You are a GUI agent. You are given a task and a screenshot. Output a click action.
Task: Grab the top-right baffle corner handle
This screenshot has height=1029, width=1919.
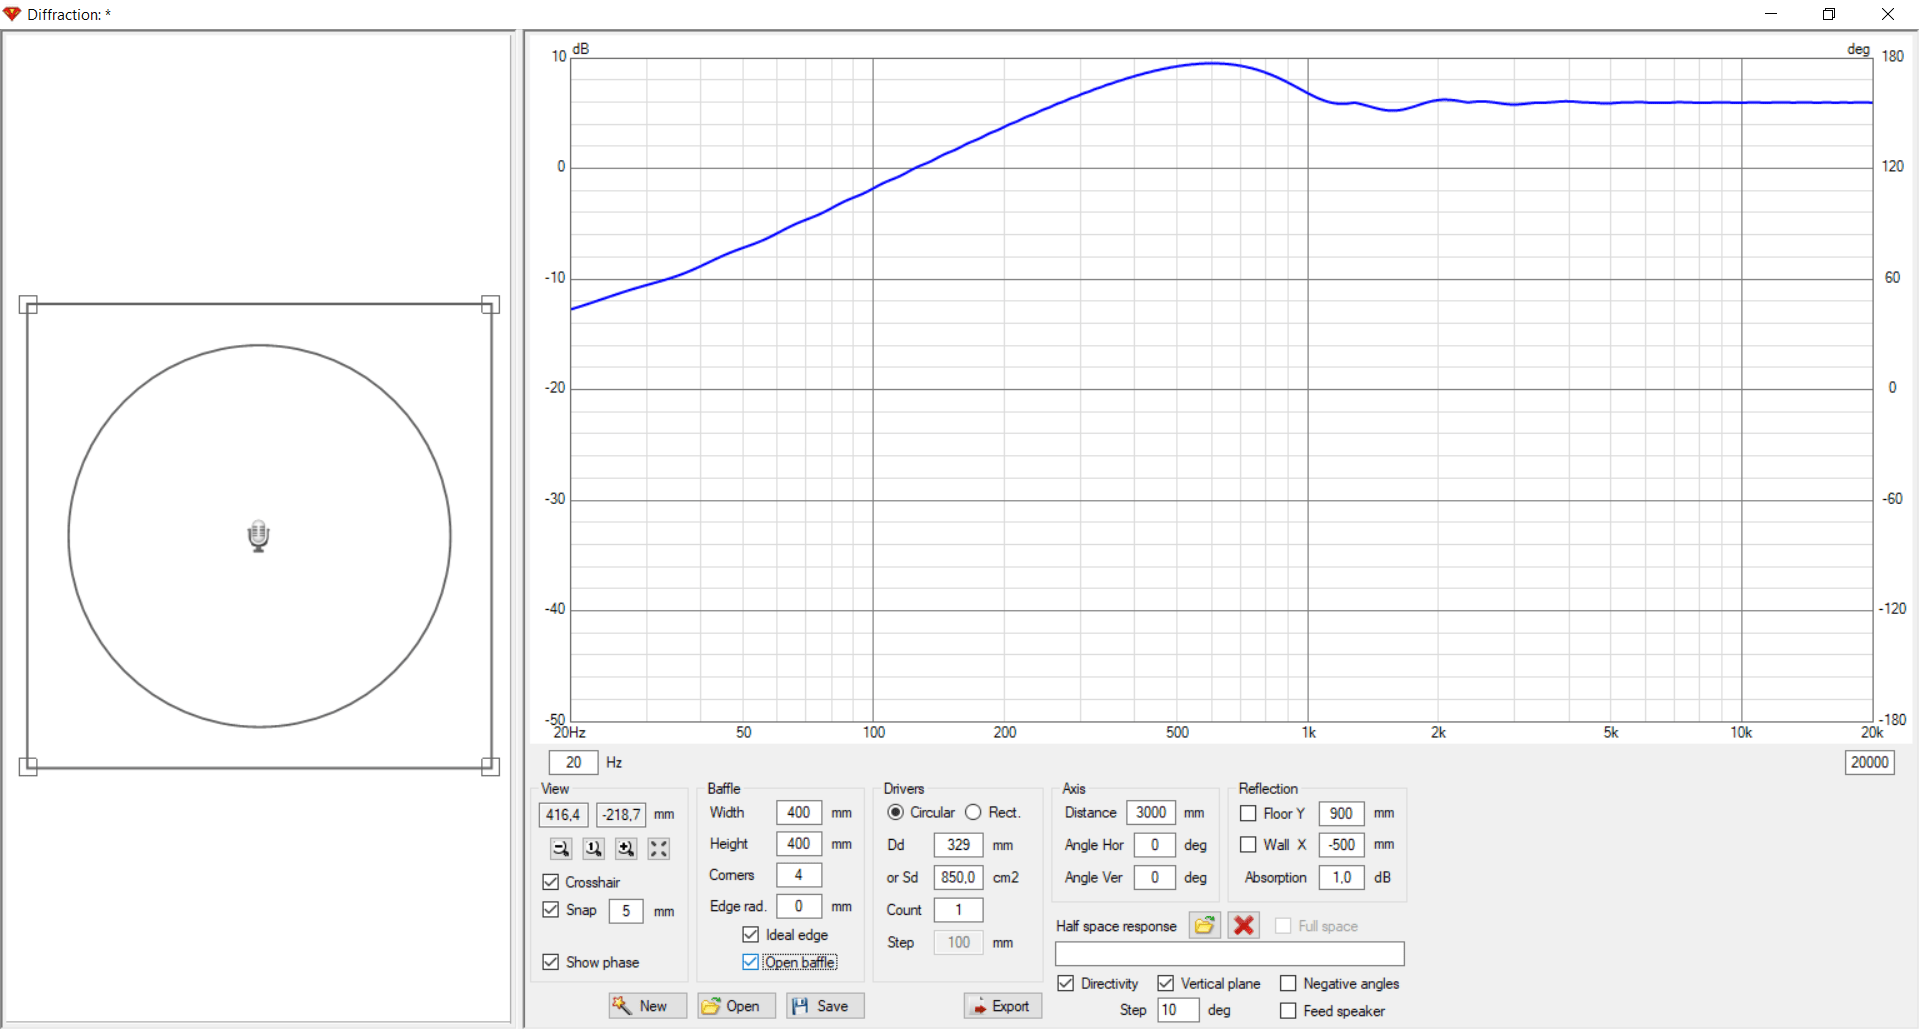490,305
